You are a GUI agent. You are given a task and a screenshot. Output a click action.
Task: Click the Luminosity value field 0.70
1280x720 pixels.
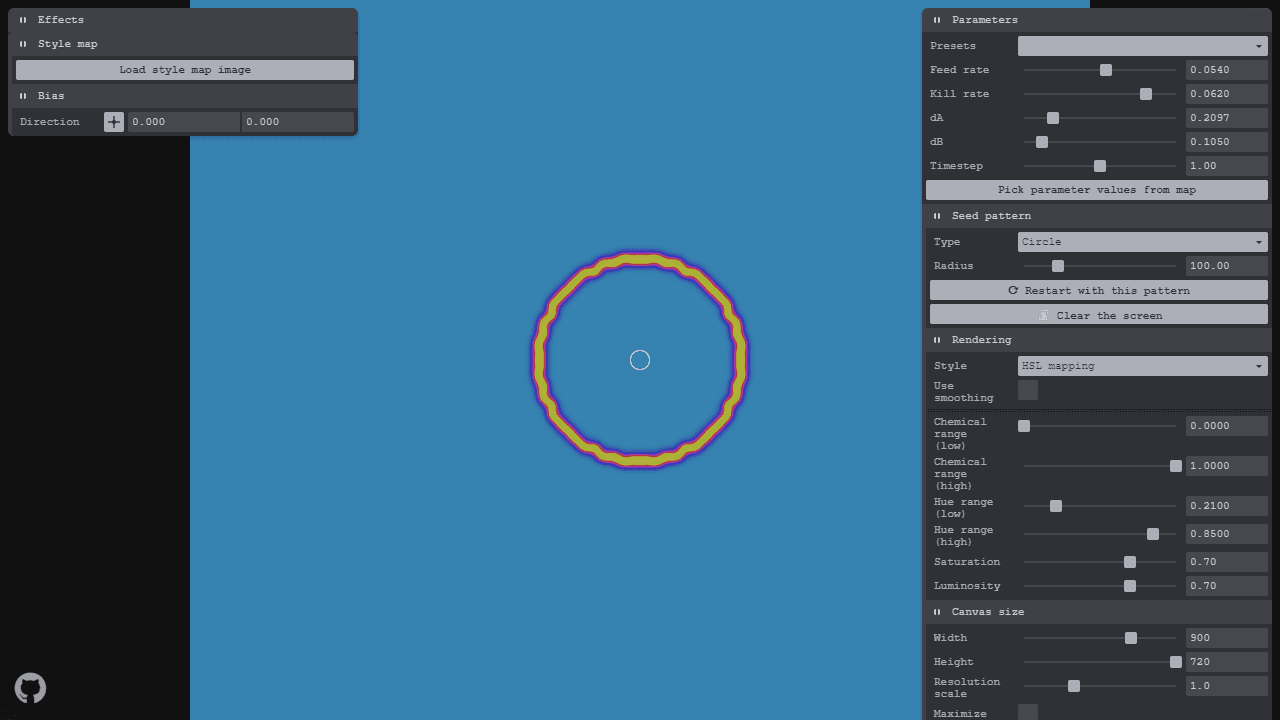1227,586
